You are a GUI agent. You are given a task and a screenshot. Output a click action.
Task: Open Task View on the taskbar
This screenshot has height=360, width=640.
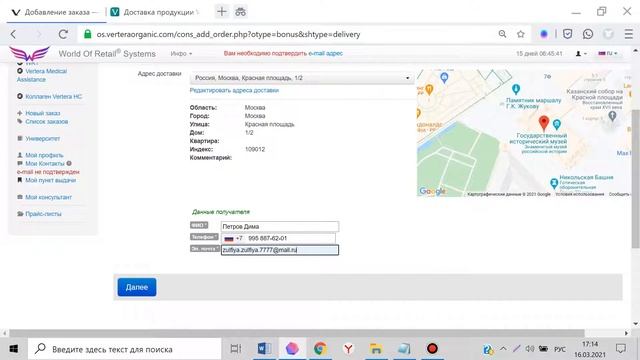(236, 349)
